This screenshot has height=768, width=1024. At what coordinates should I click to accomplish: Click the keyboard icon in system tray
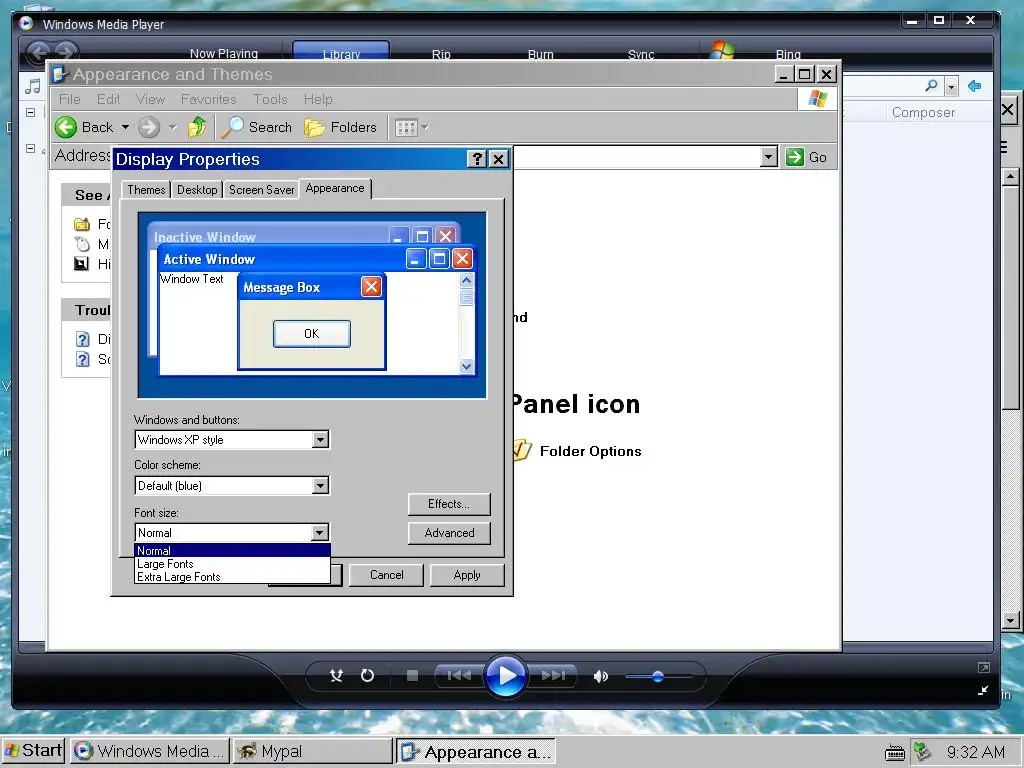895,752
